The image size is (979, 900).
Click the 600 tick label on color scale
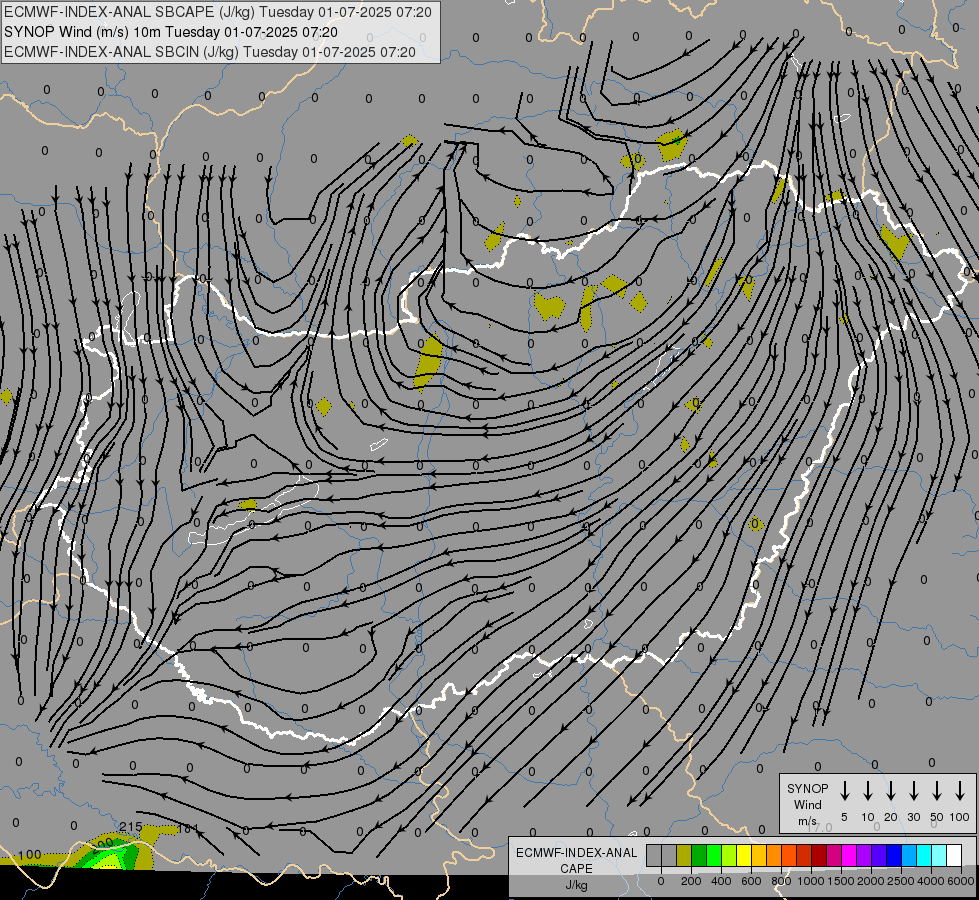(x=751, y=881)
